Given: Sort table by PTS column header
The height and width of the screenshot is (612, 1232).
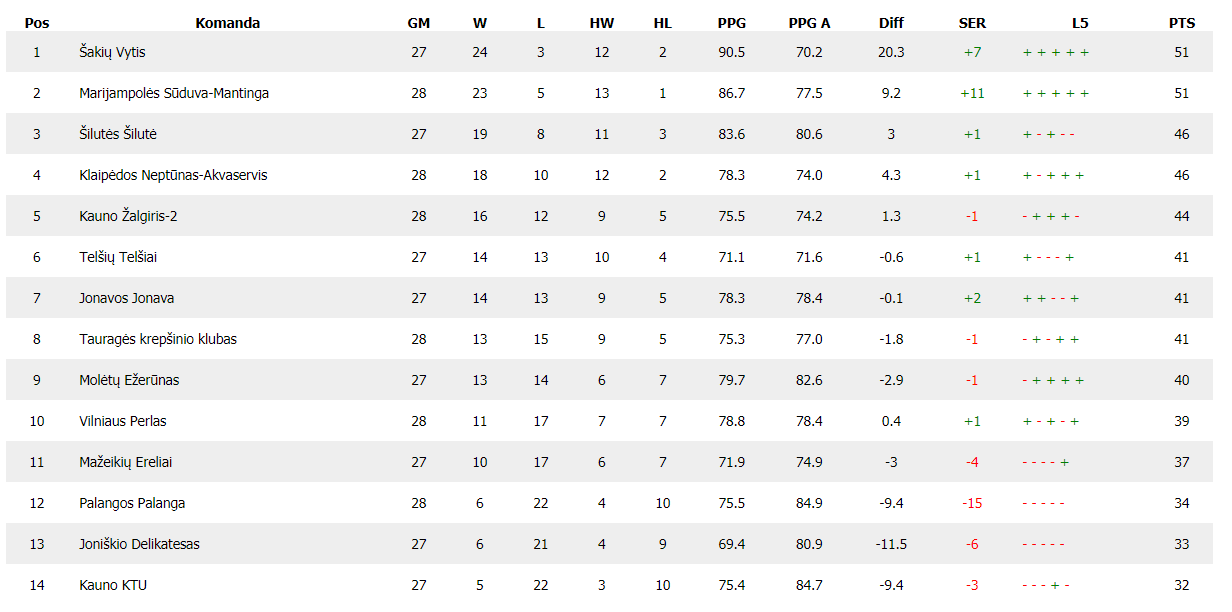Looking at the screenshot, I should pyautogui.click(x=1182, y=23).
